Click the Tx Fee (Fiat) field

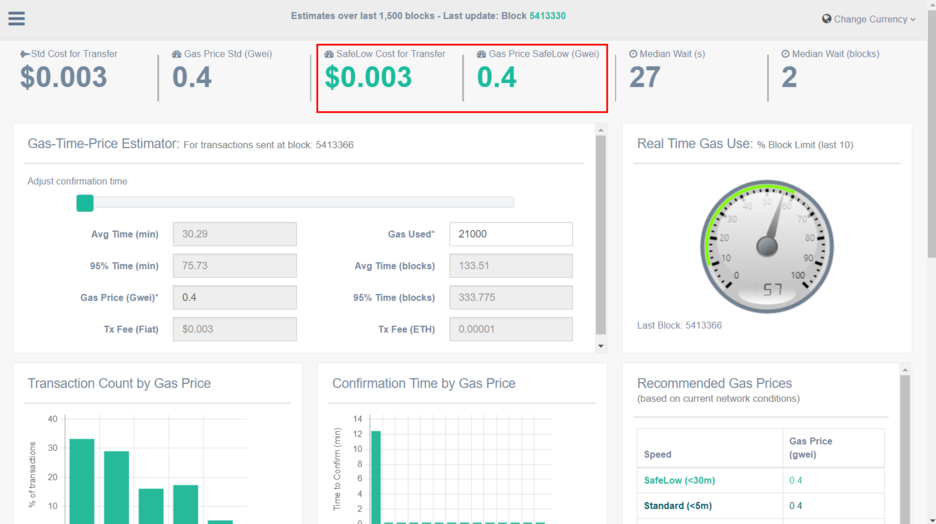pos(235,329)
